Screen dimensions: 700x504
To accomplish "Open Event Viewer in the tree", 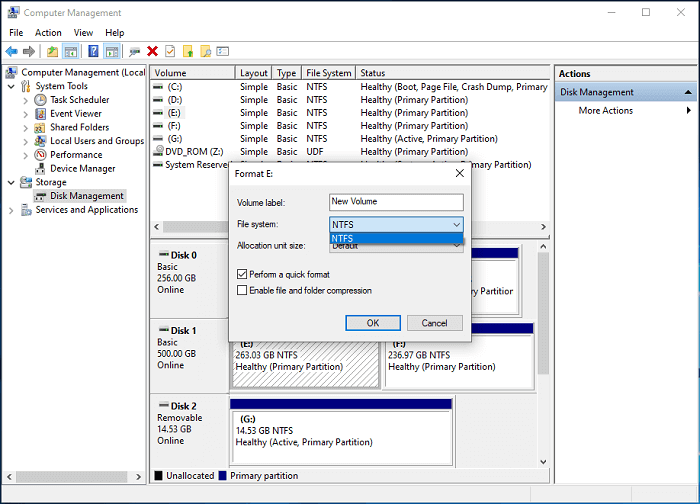I will click(x=75, y=114).
